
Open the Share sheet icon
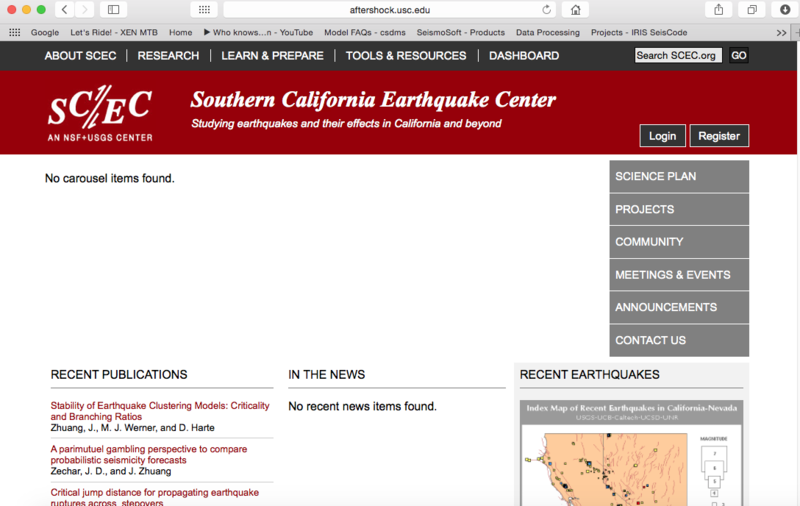click(718, 10)
